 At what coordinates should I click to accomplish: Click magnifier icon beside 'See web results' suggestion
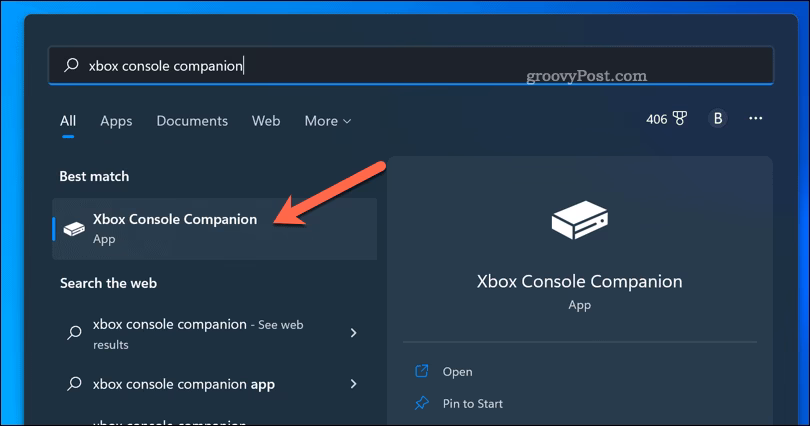click(74, 333)
